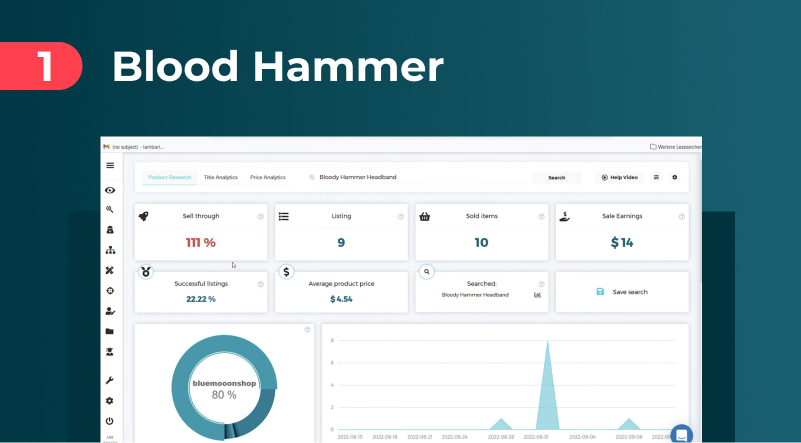
Task: Open the magnifier search tool in sidebar
Action: pos(110,209)
